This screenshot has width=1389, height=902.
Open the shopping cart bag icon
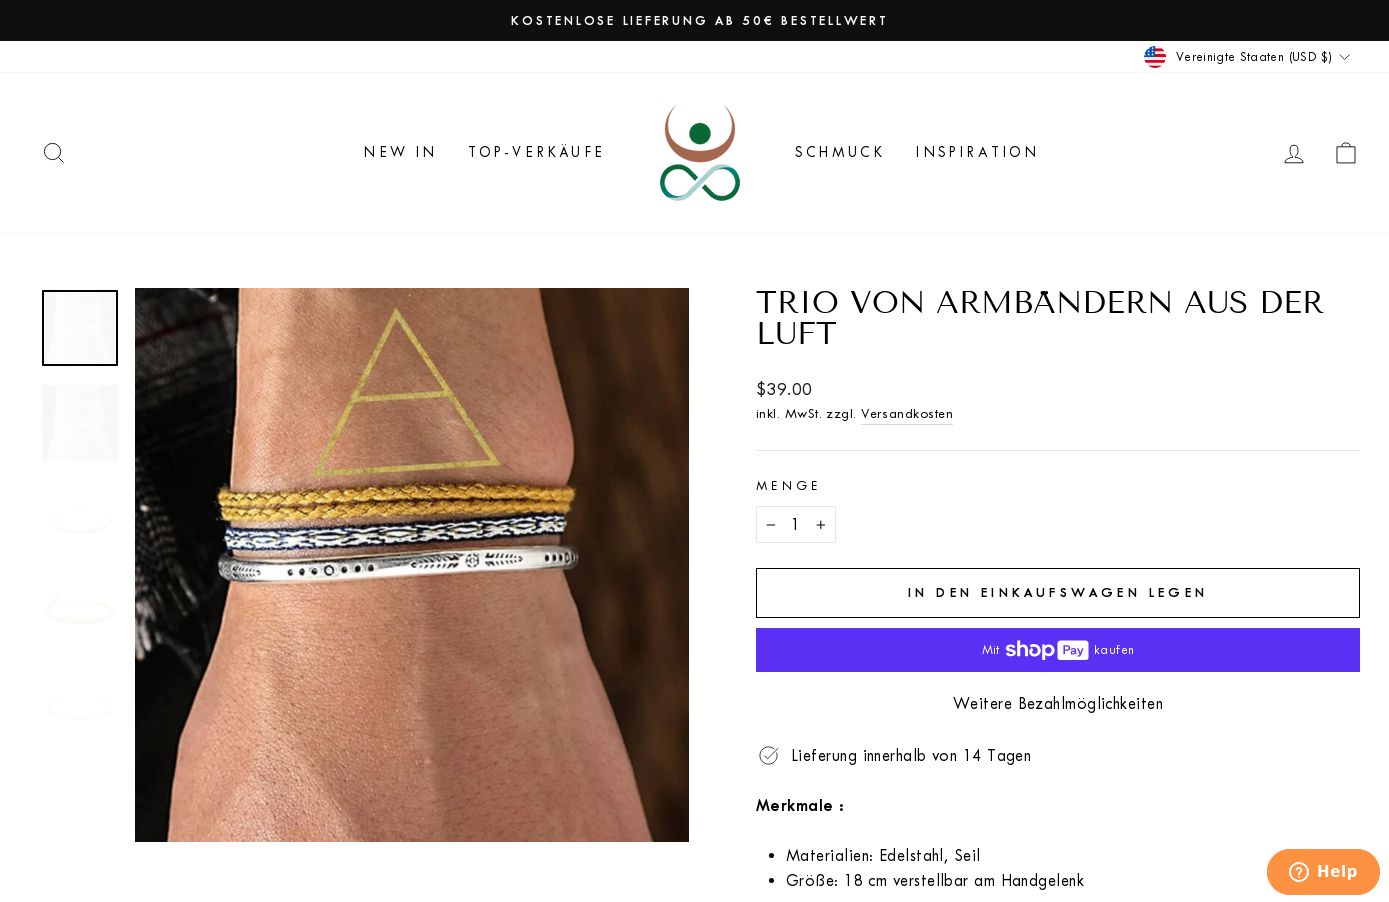(1346, 153)
